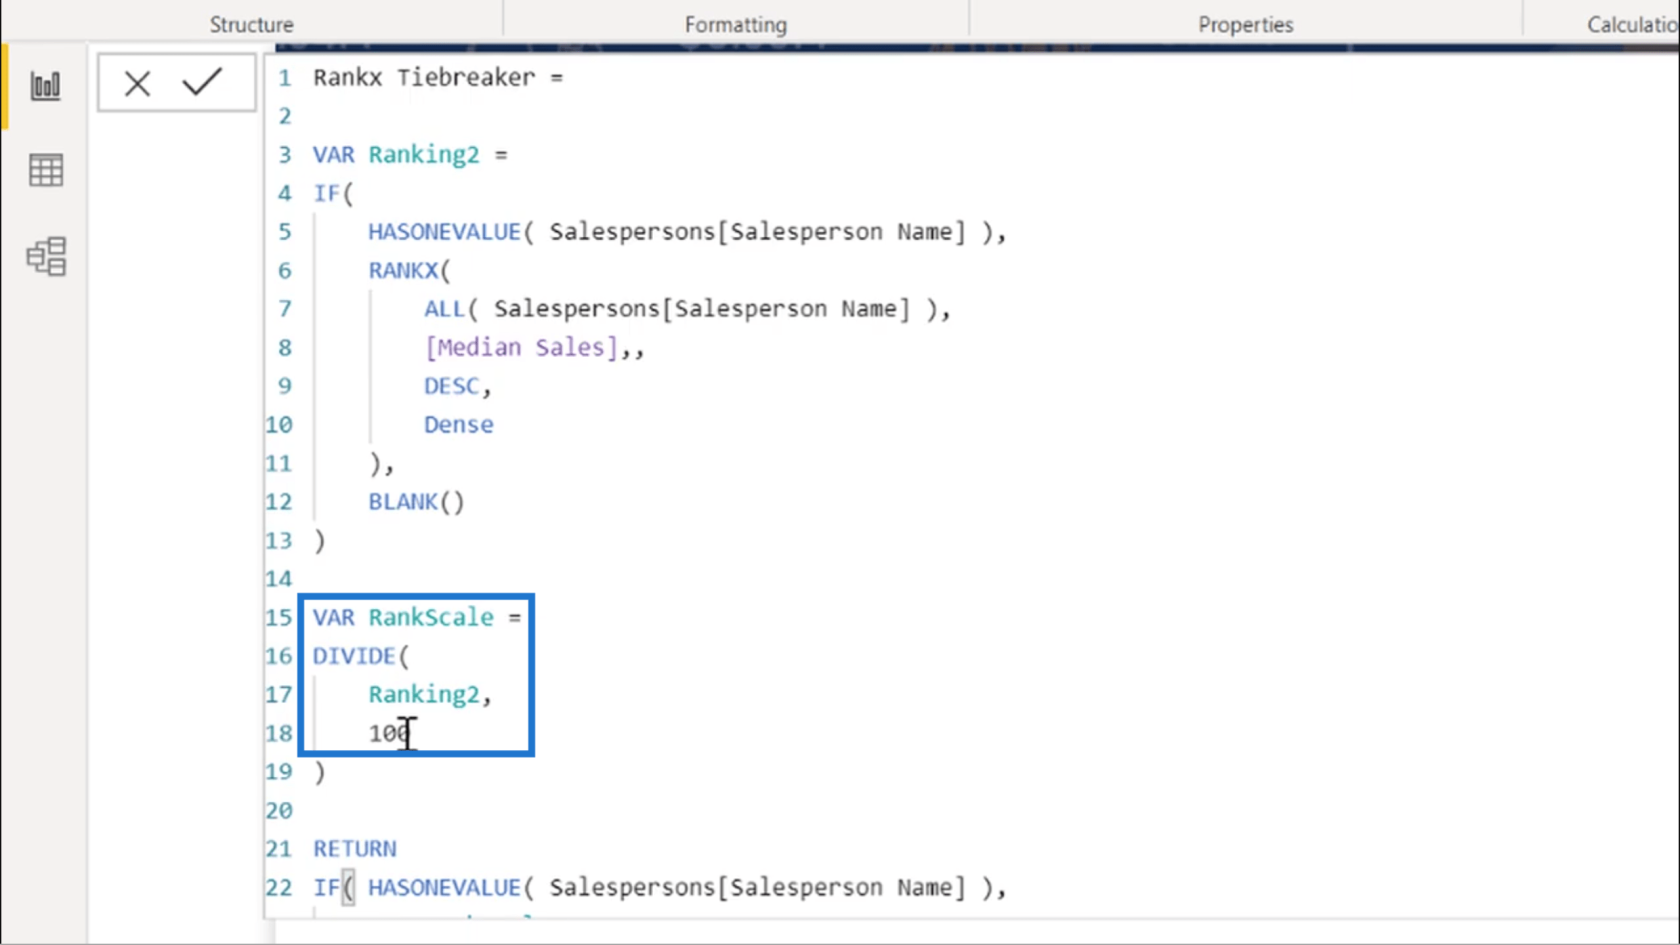Viewport: 1680px width, 945px height.
Task: Select the Calculations ribbon group label
Action: tap(1633, 24)
